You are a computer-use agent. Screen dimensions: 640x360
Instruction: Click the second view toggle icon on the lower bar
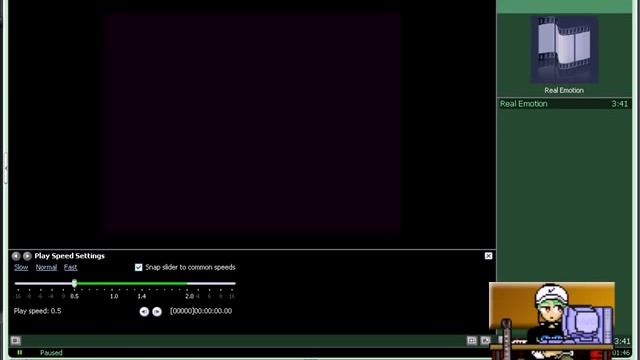point(485,340)
